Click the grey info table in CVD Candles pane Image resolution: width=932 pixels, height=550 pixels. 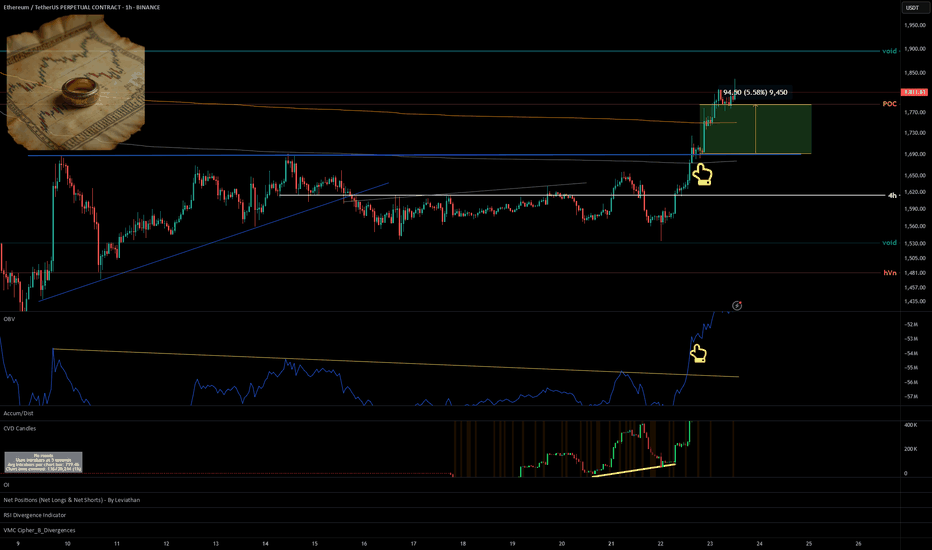[43, 462]
